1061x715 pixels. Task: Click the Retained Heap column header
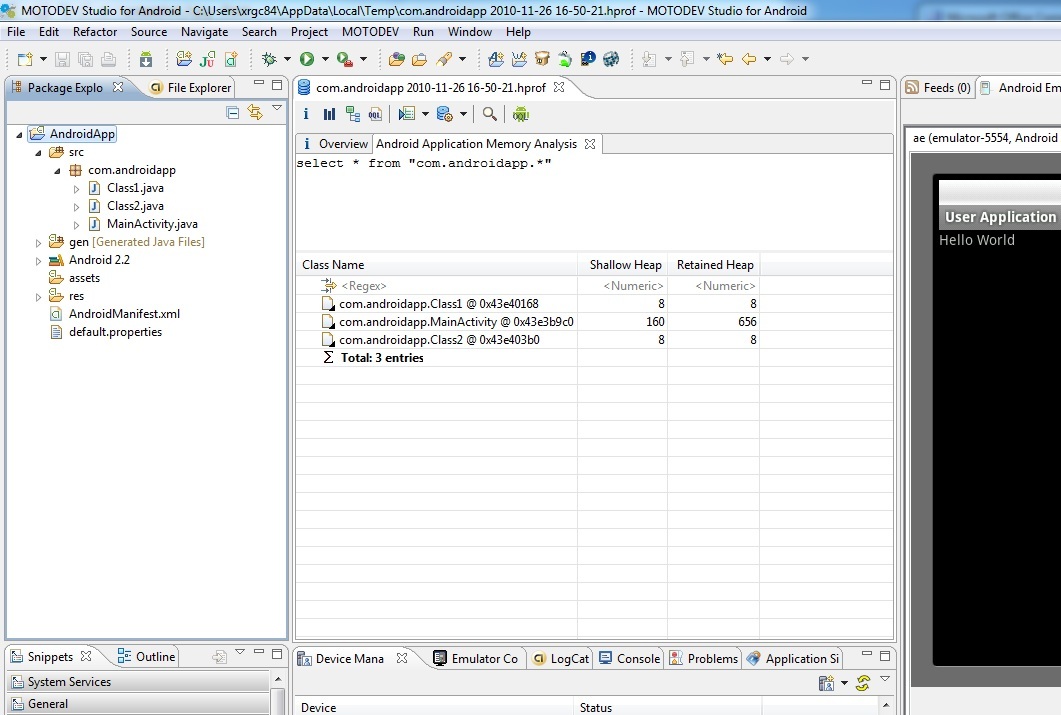click(714, 265)
